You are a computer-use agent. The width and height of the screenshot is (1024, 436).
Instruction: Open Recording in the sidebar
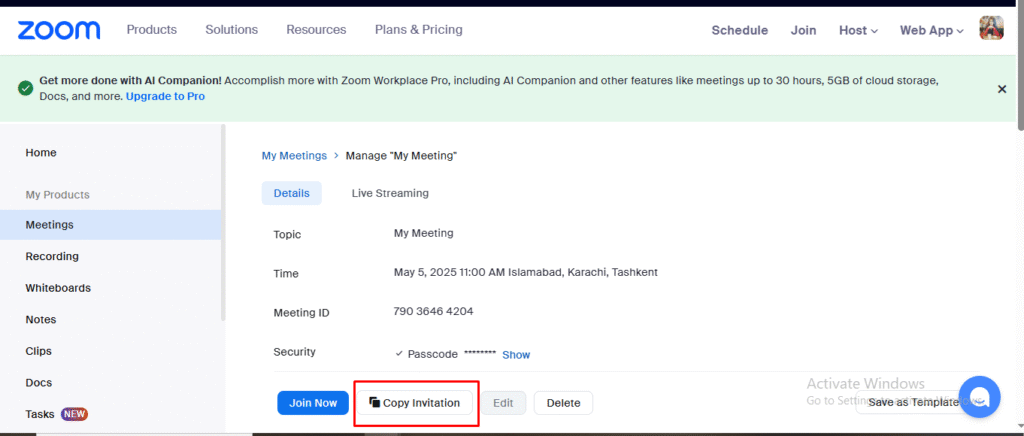point(52,256)
